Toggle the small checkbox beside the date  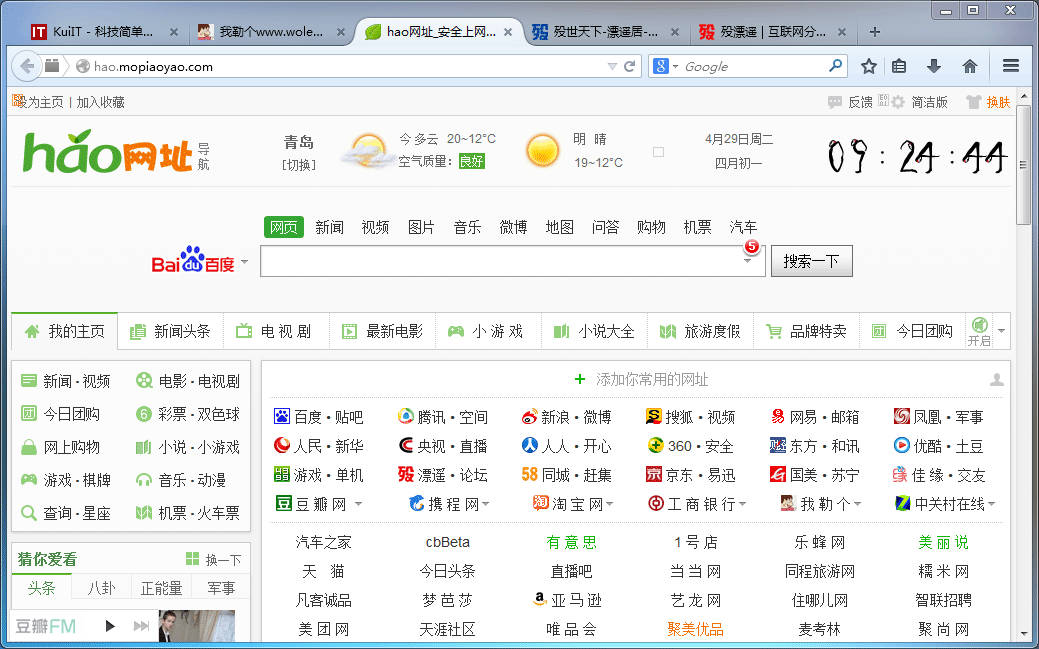pos(658,152)
